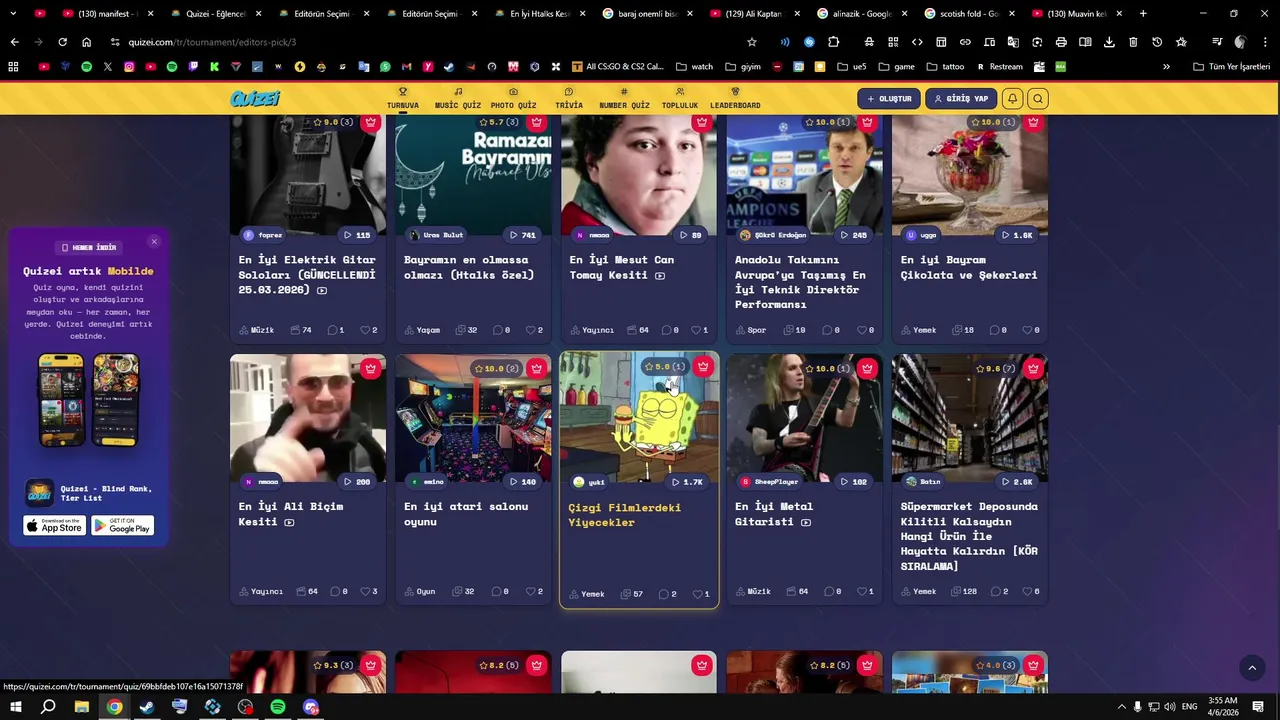Open the Number Quiz nav tab
Viewport: 1280px width, 720px height.
click(624, 98)
